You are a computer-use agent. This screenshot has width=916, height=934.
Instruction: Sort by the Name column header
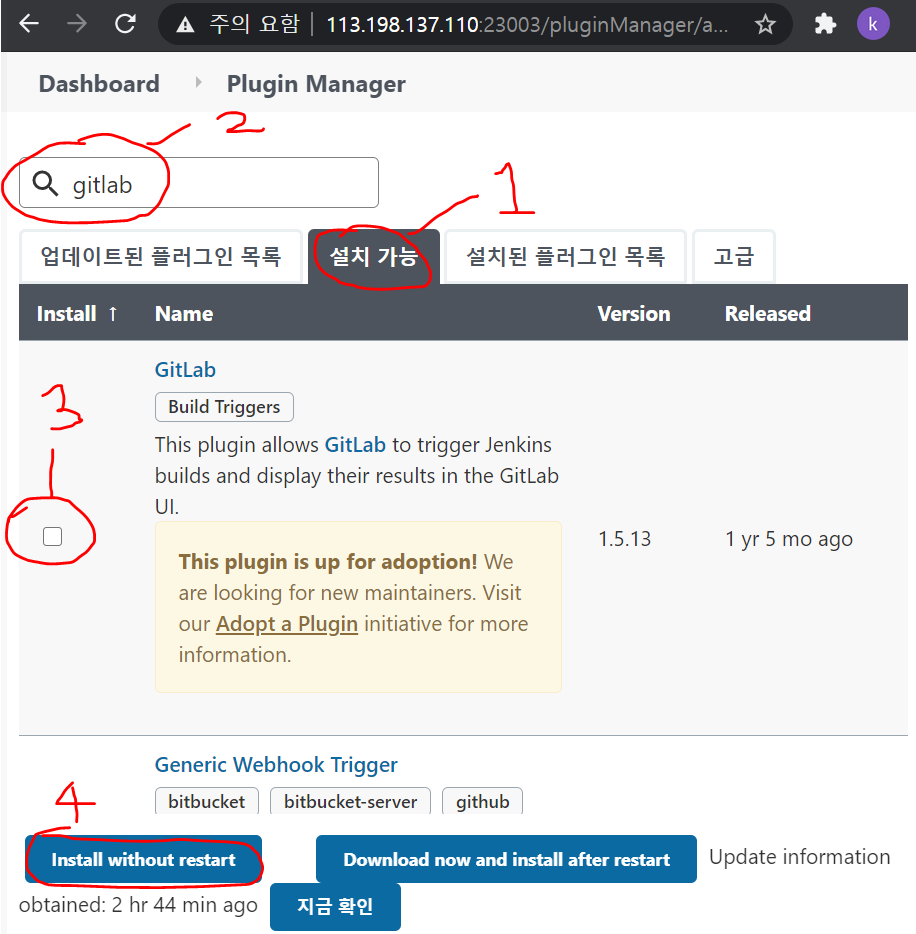184,313
